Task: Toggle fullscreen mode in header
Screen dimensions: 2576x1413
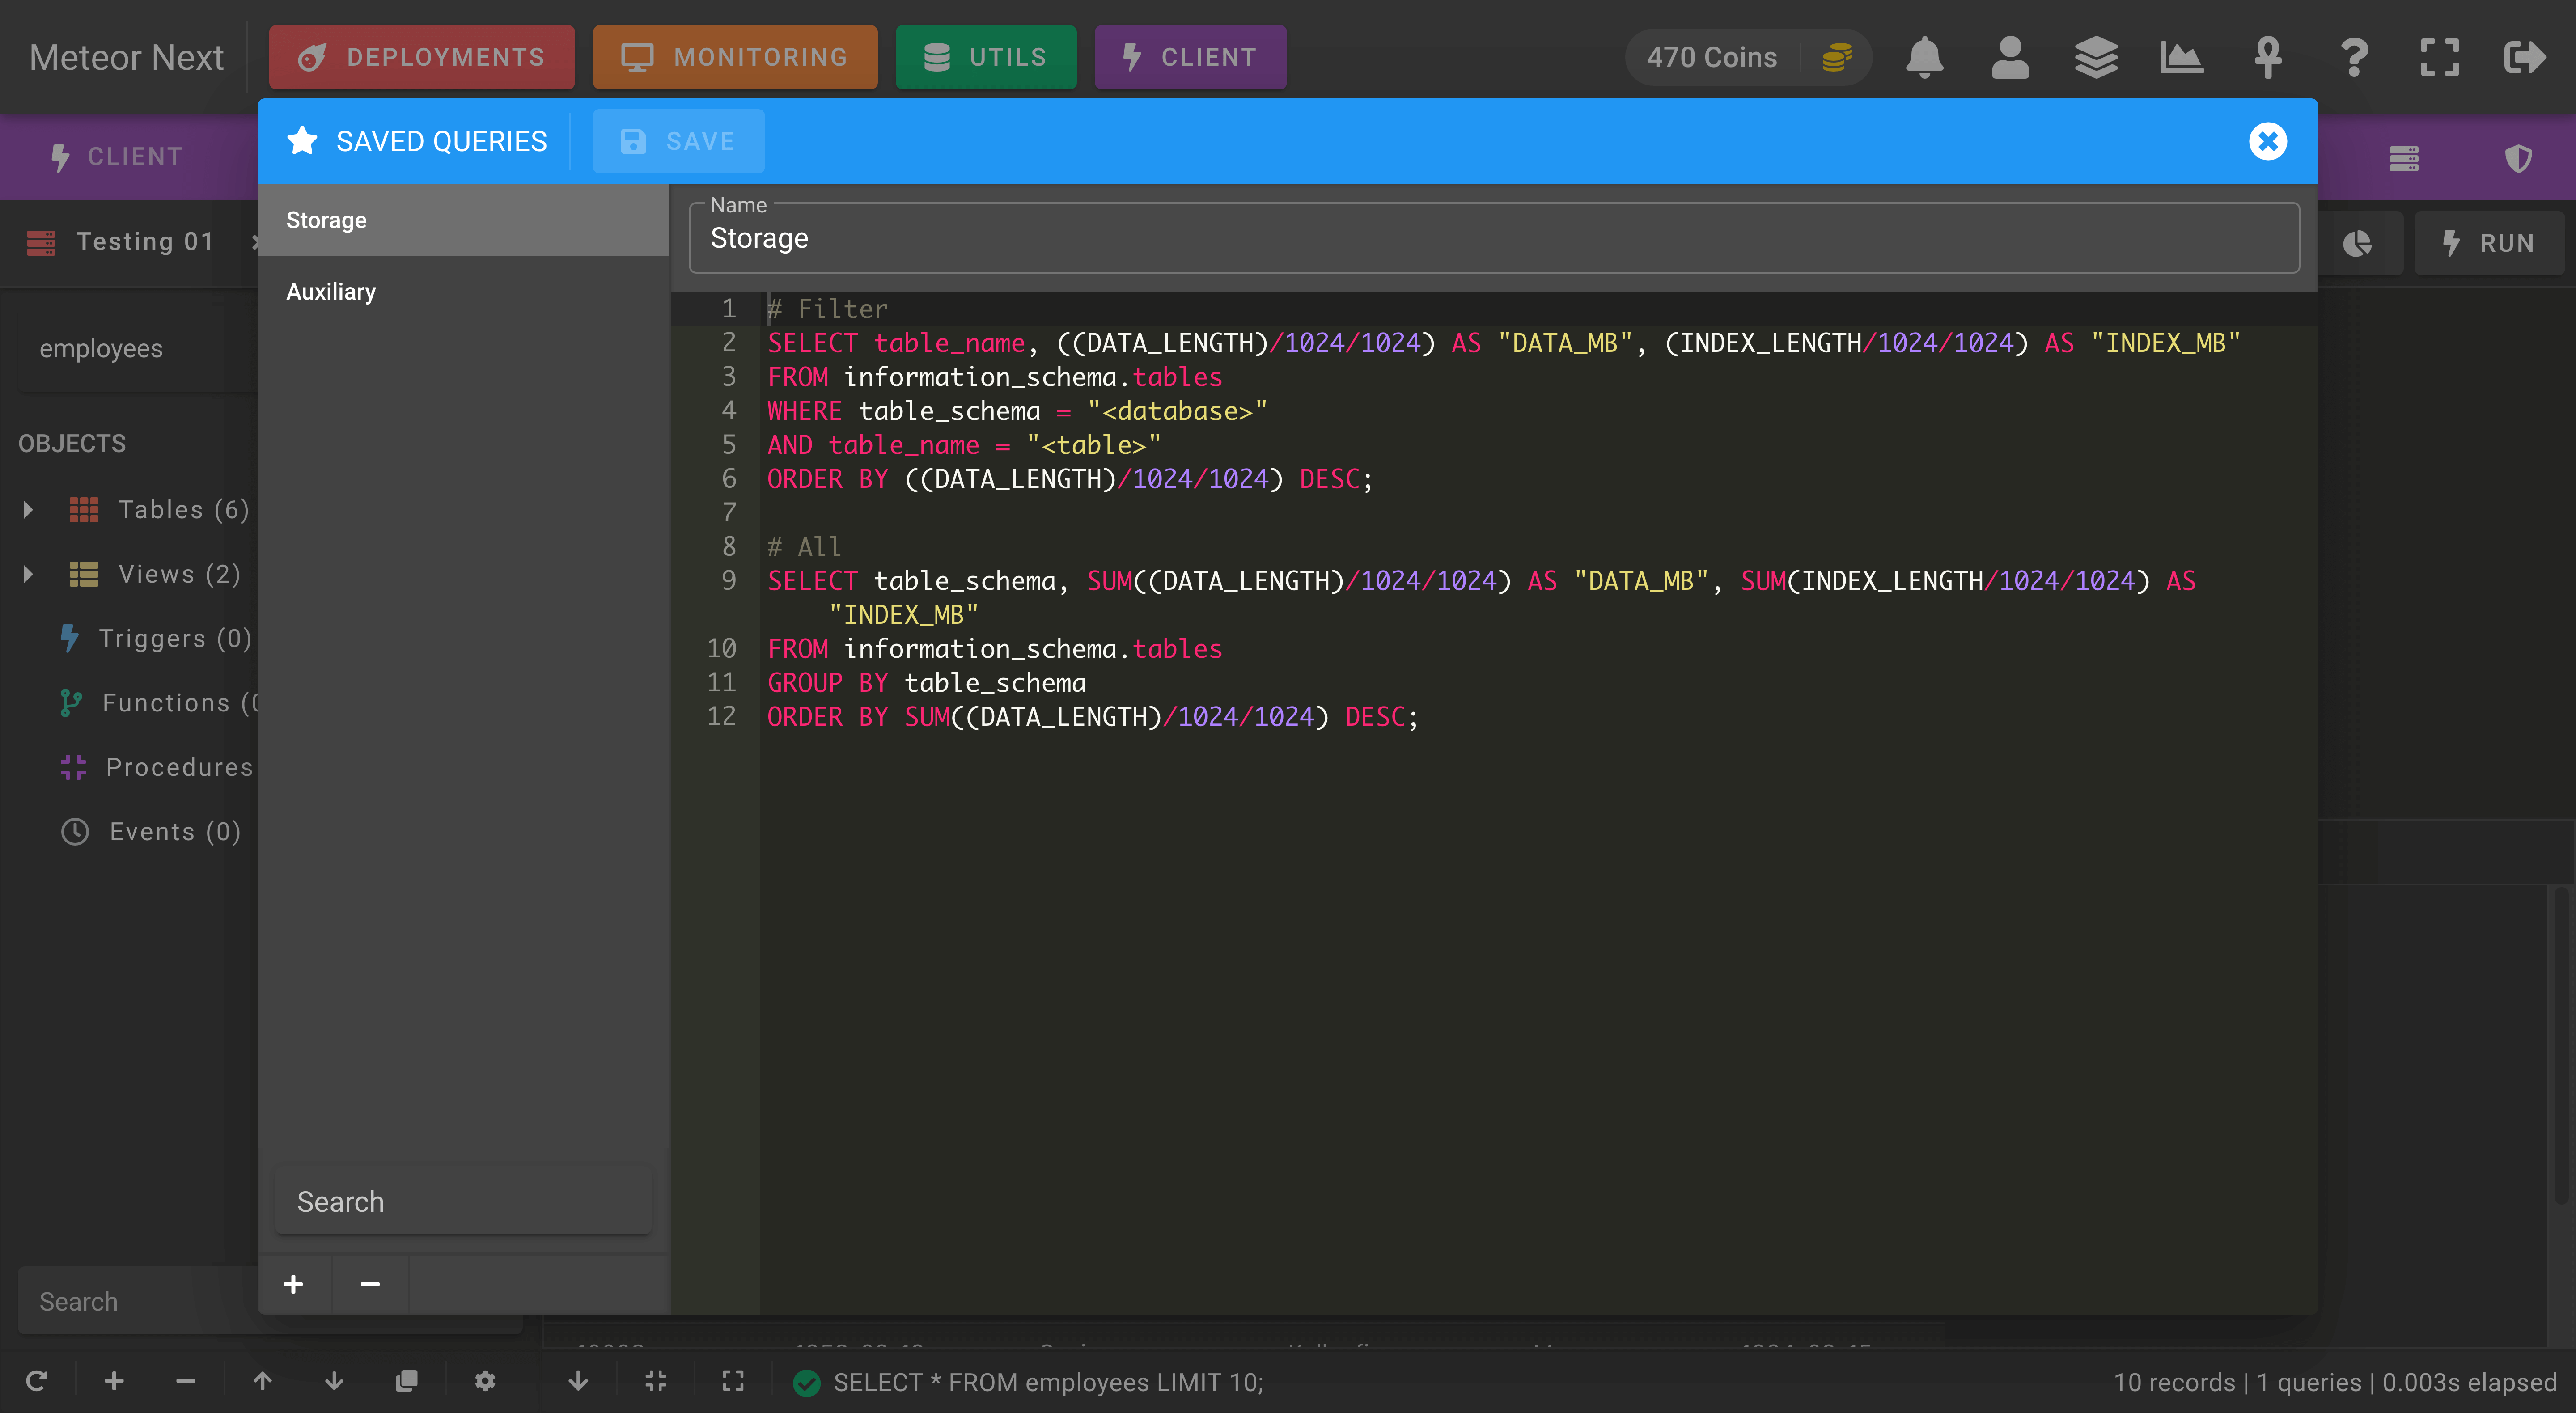Action: click(x=2439, y=57)
